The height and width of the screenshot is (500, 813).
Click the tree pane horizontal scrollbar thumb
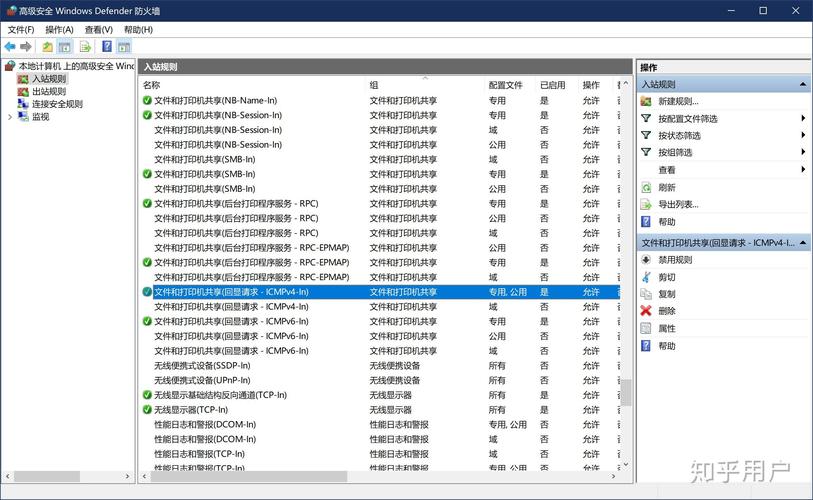47,476
